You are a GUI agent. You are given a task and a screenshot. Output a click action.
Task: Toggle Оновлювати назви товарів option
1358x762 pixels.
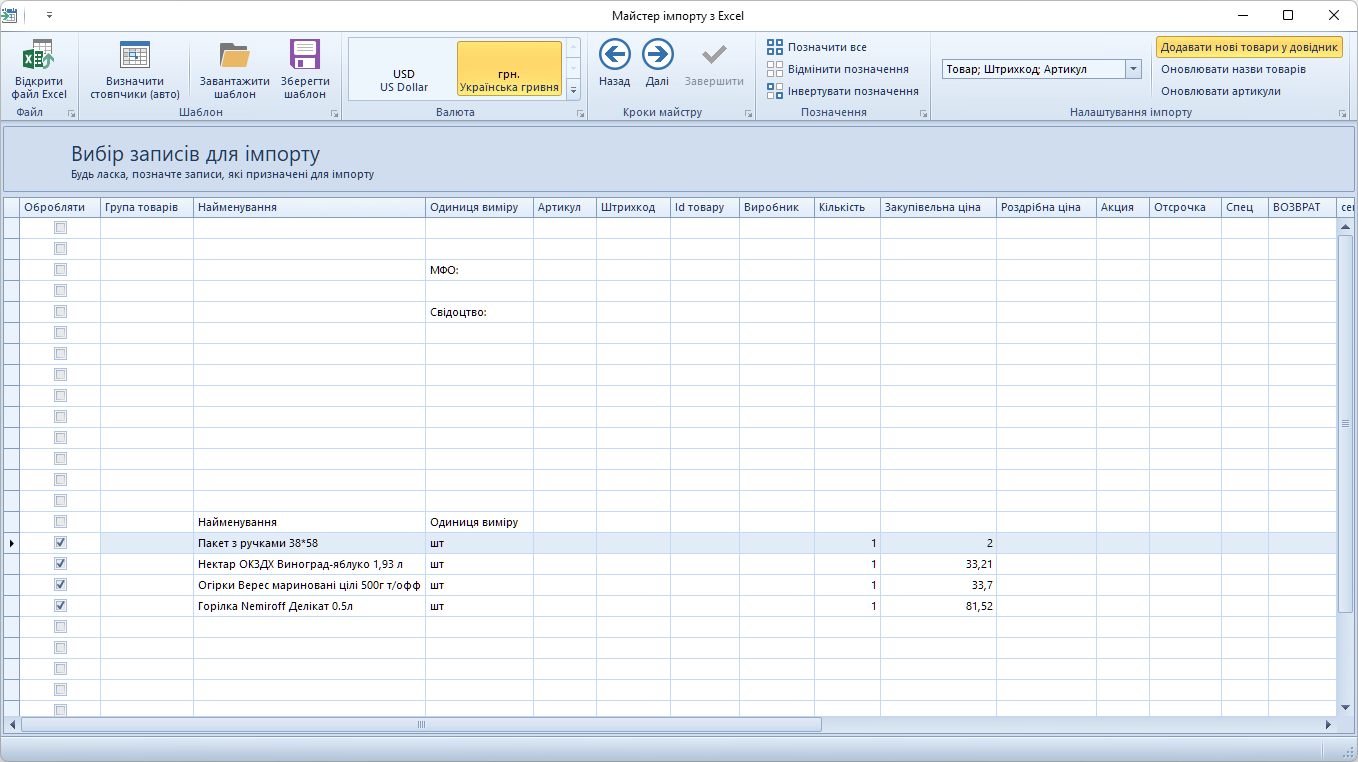coord(1233,69)
